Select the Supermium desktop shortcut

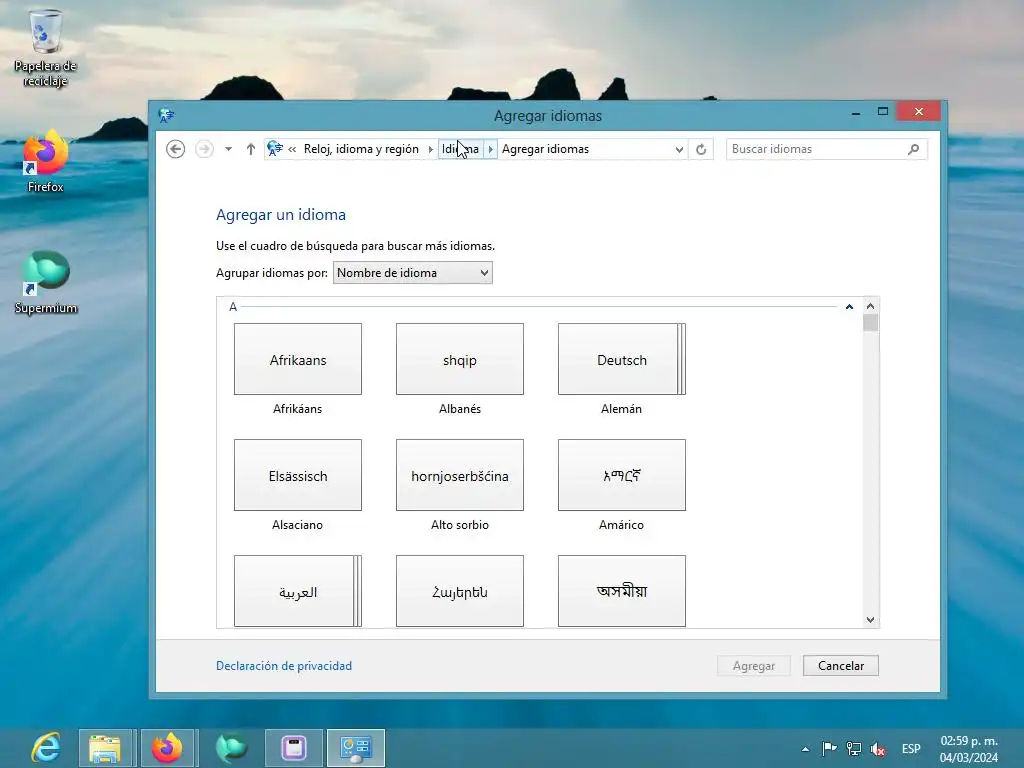[x=46, y=283]
